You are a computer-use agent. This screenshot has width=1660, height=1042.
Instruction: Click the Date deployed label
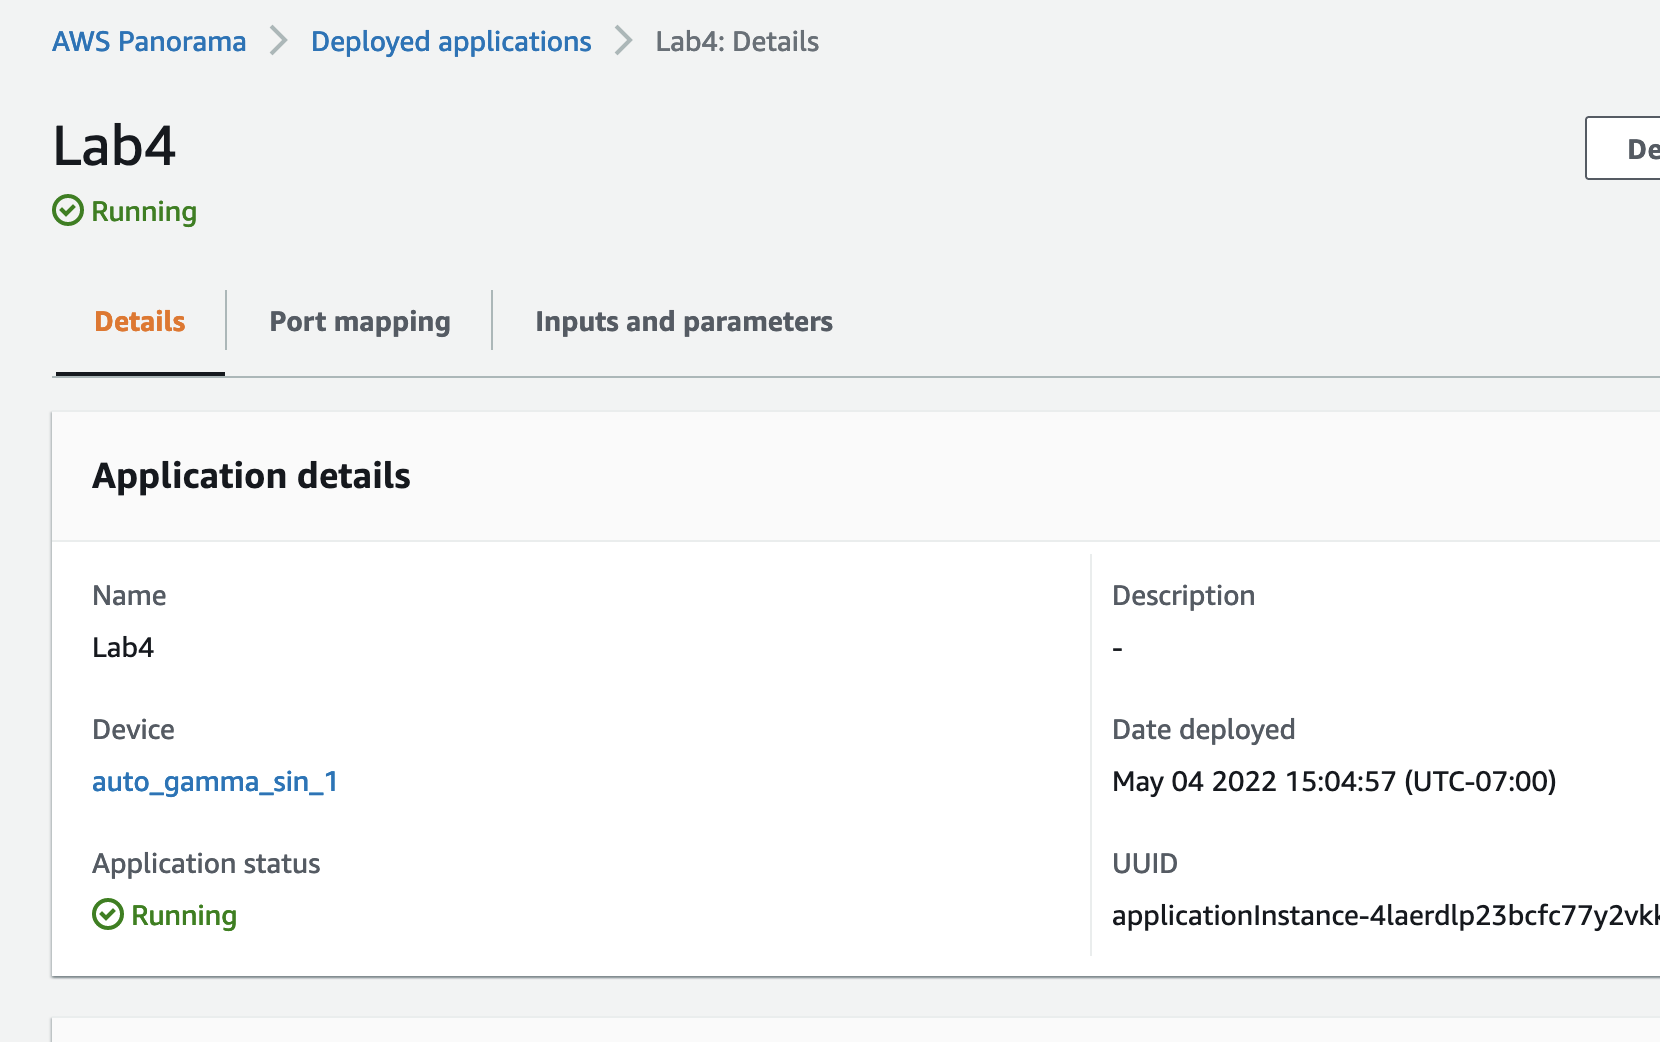click(x=1203, y=730)
